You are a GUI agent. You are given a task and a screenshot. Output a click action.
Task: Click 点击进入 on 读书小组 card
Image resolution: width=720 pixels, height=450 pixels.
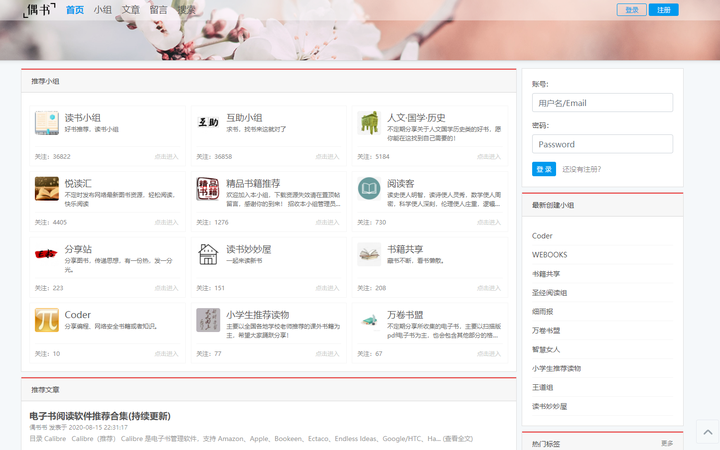[166, 157]
